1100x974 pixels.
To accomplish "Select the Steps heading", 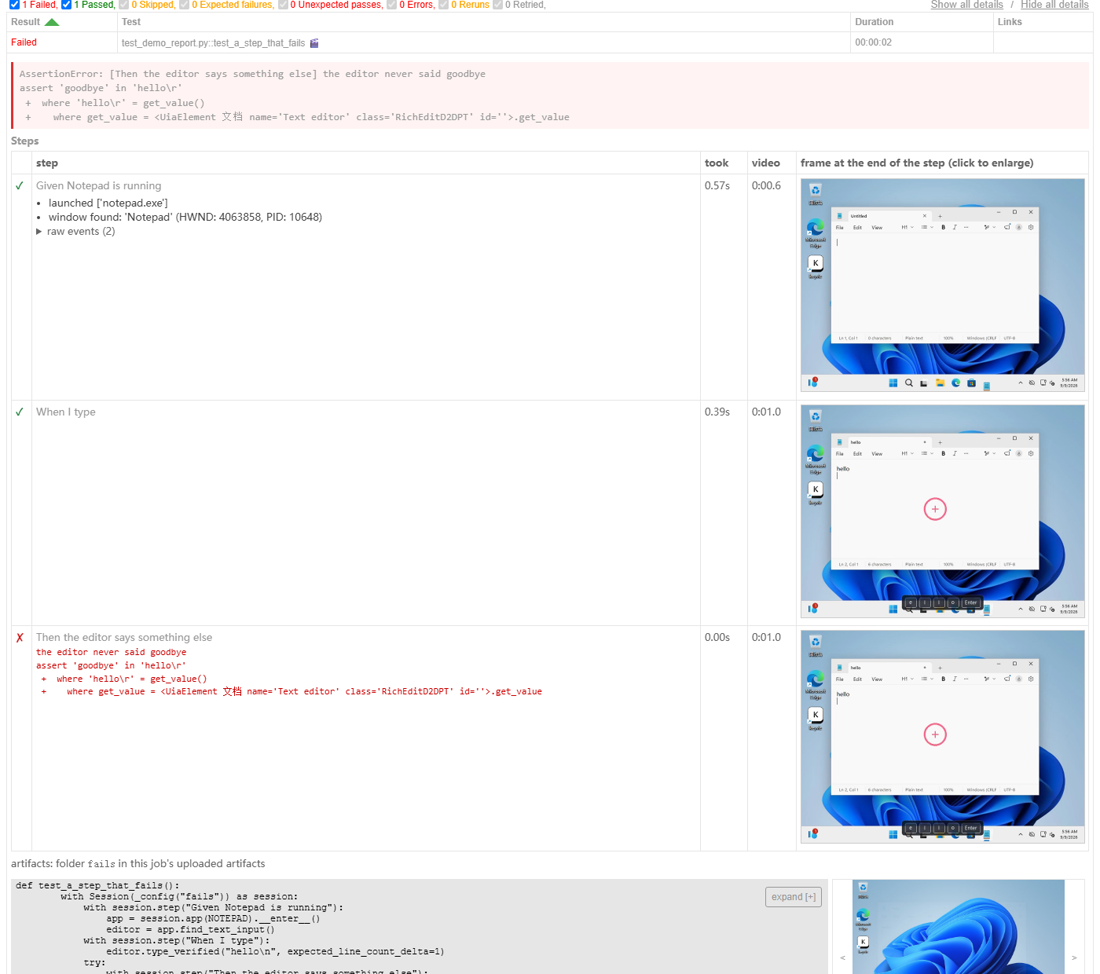I will pos(25,141).
